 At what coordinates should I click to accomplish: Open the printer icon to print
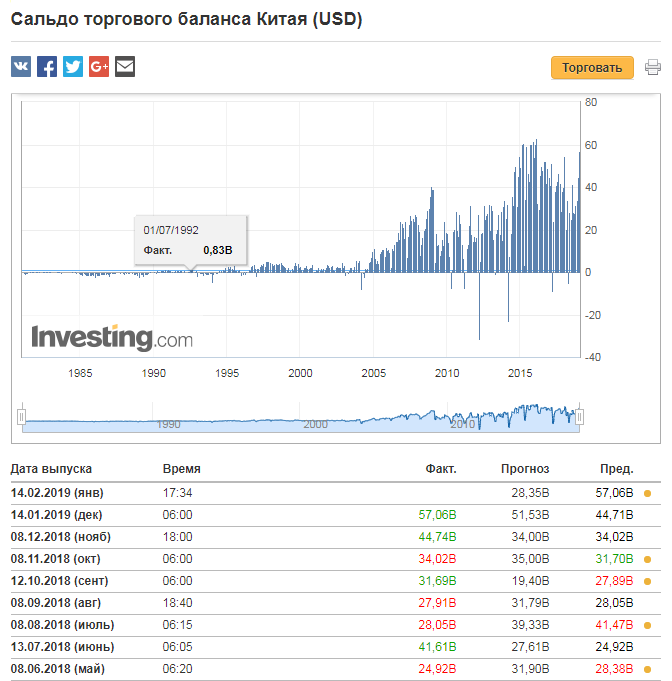pyautogui.click(x=652, y=67)
